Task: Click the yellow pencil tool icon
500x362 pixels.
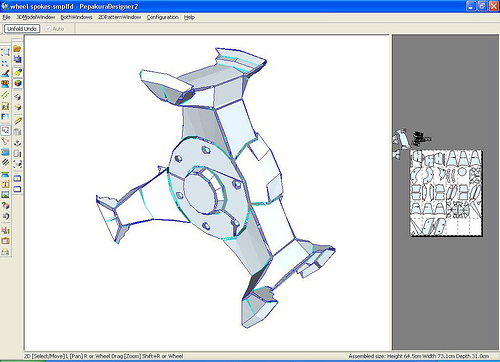Action: tap(18, 121)
